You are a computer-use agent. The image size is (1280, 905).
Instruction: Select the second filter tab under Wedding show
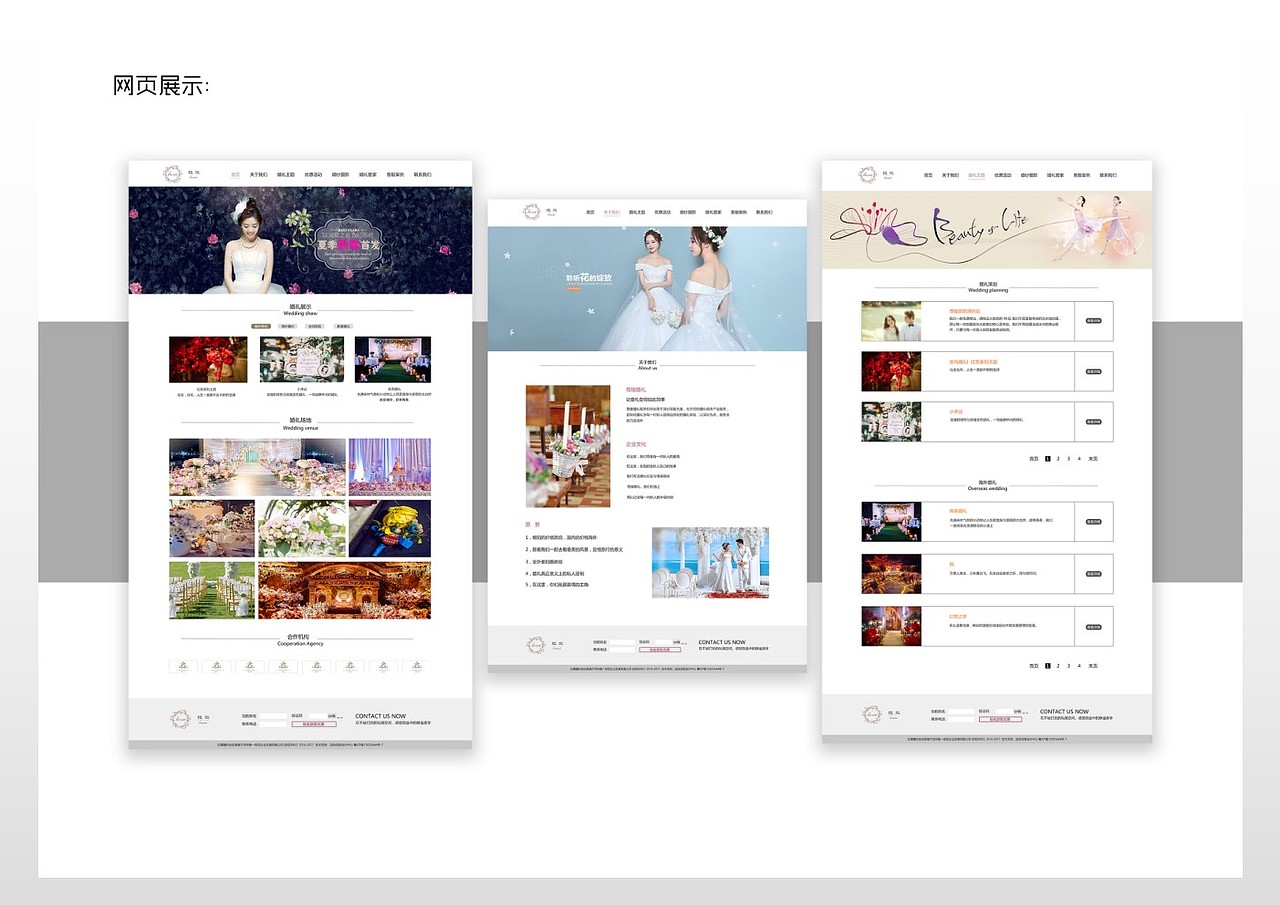click(x=288, y=326)
